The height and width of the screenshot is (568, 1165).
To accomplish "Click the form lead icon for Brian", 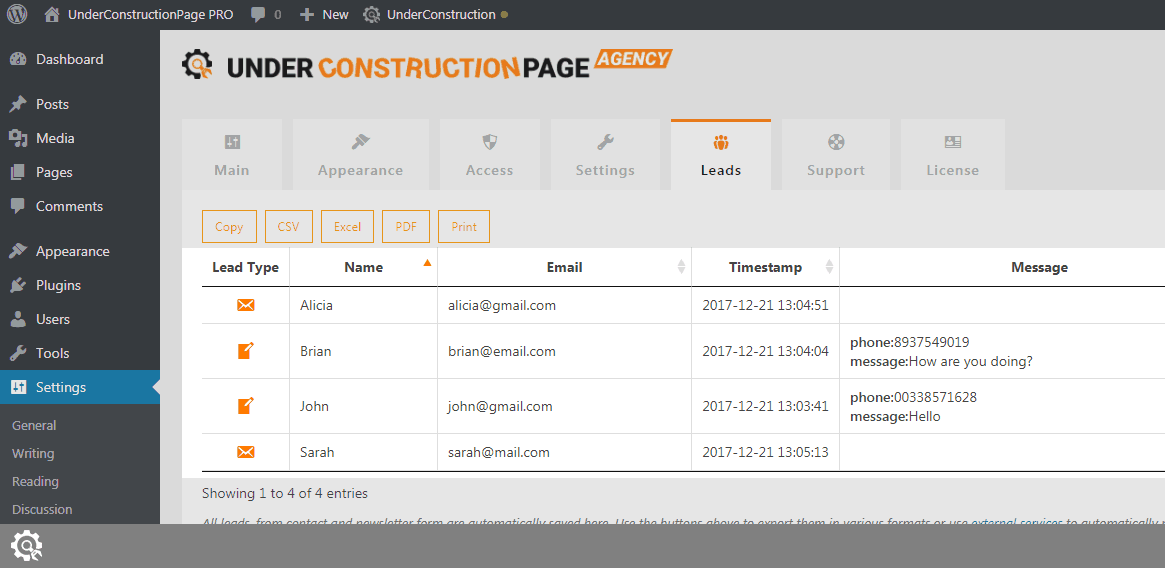I will (x=246, y=351).
